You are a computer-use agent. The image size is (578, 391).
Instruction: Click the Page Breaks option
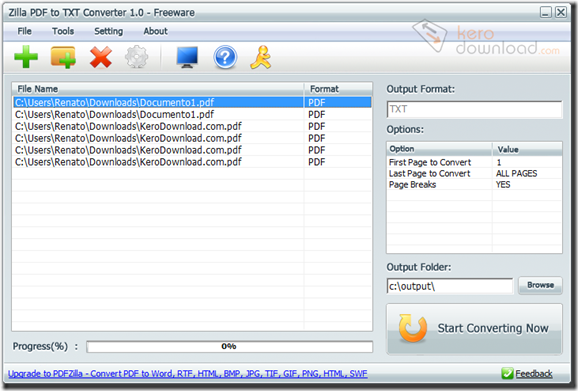412,185
